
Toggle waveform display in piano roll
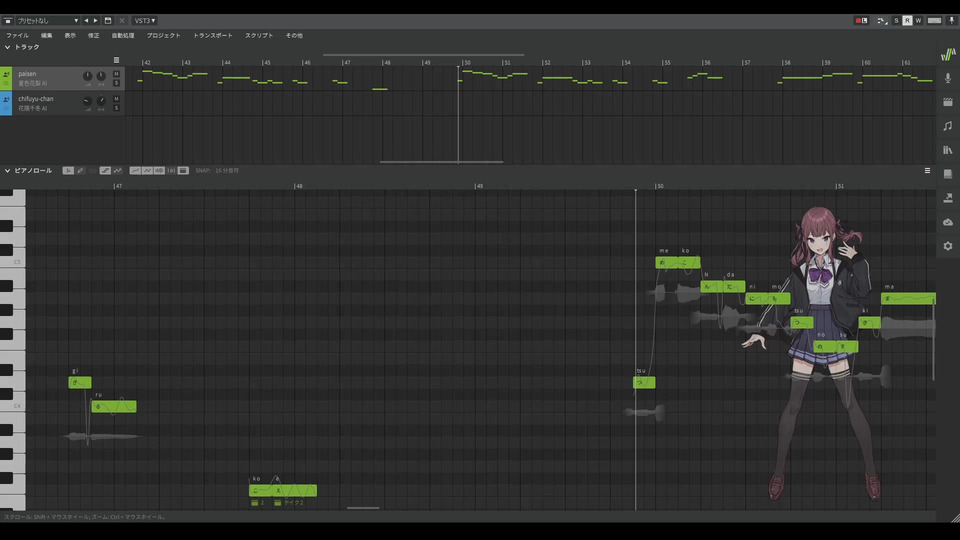[x=159, y=171]
